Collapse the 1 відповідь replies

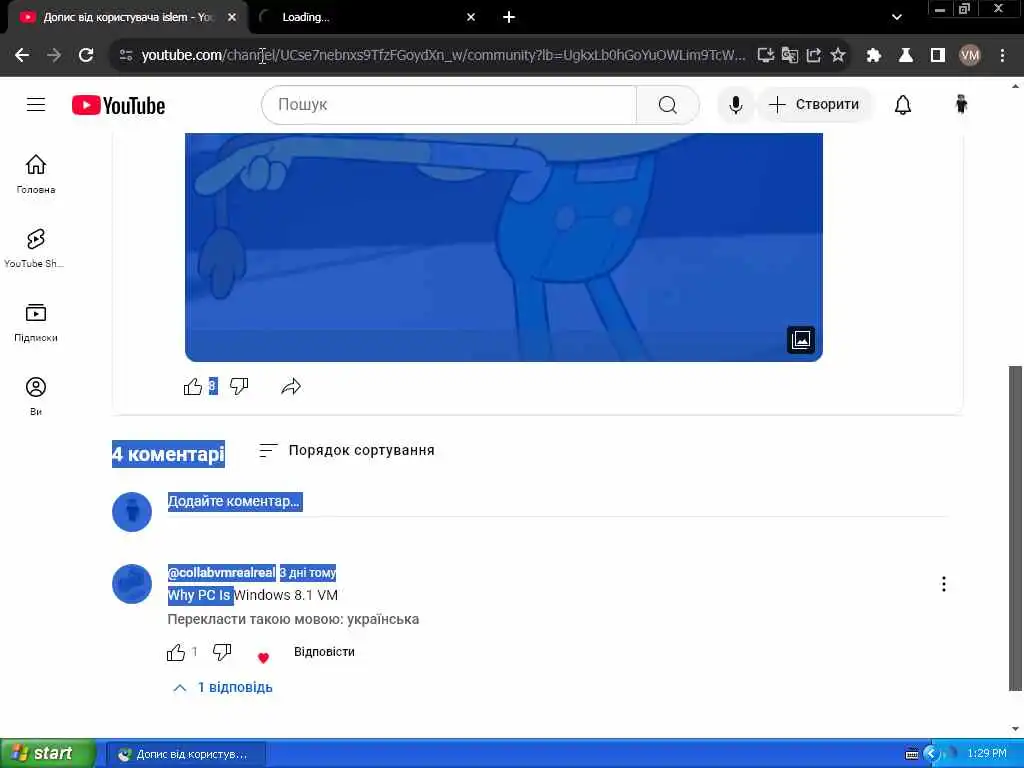pyautogui.click(x=223, y=688)
